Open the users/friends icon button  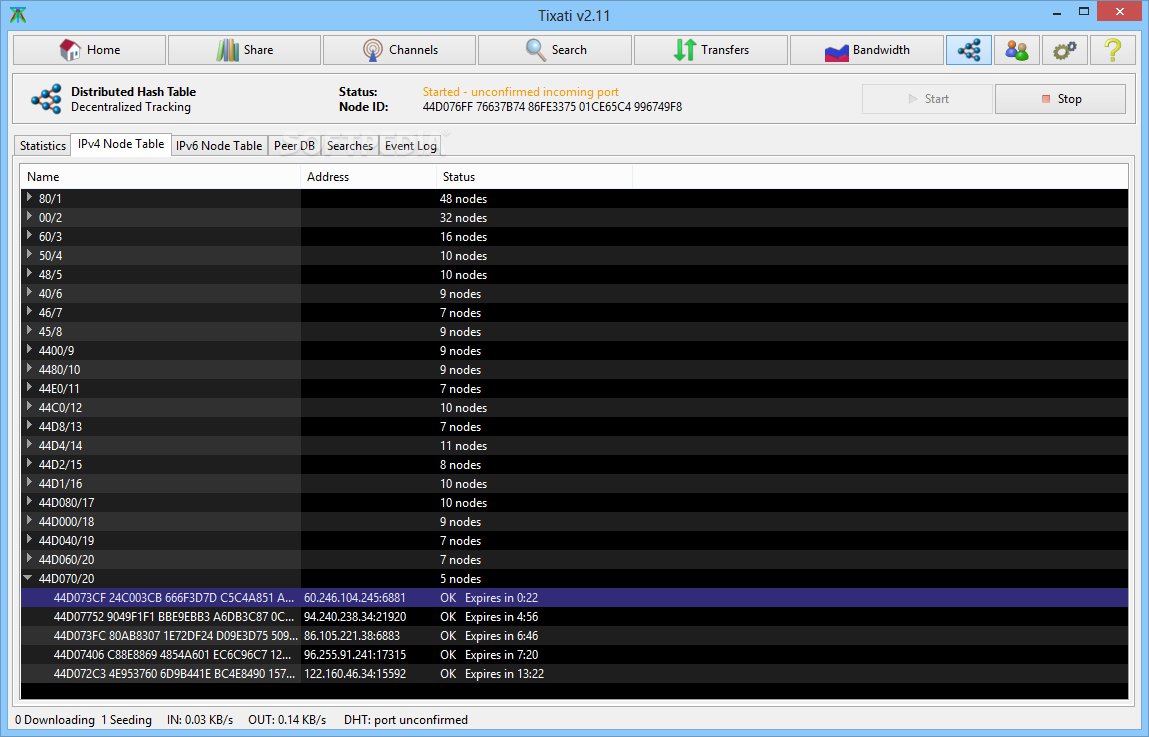coord(1016,50)
